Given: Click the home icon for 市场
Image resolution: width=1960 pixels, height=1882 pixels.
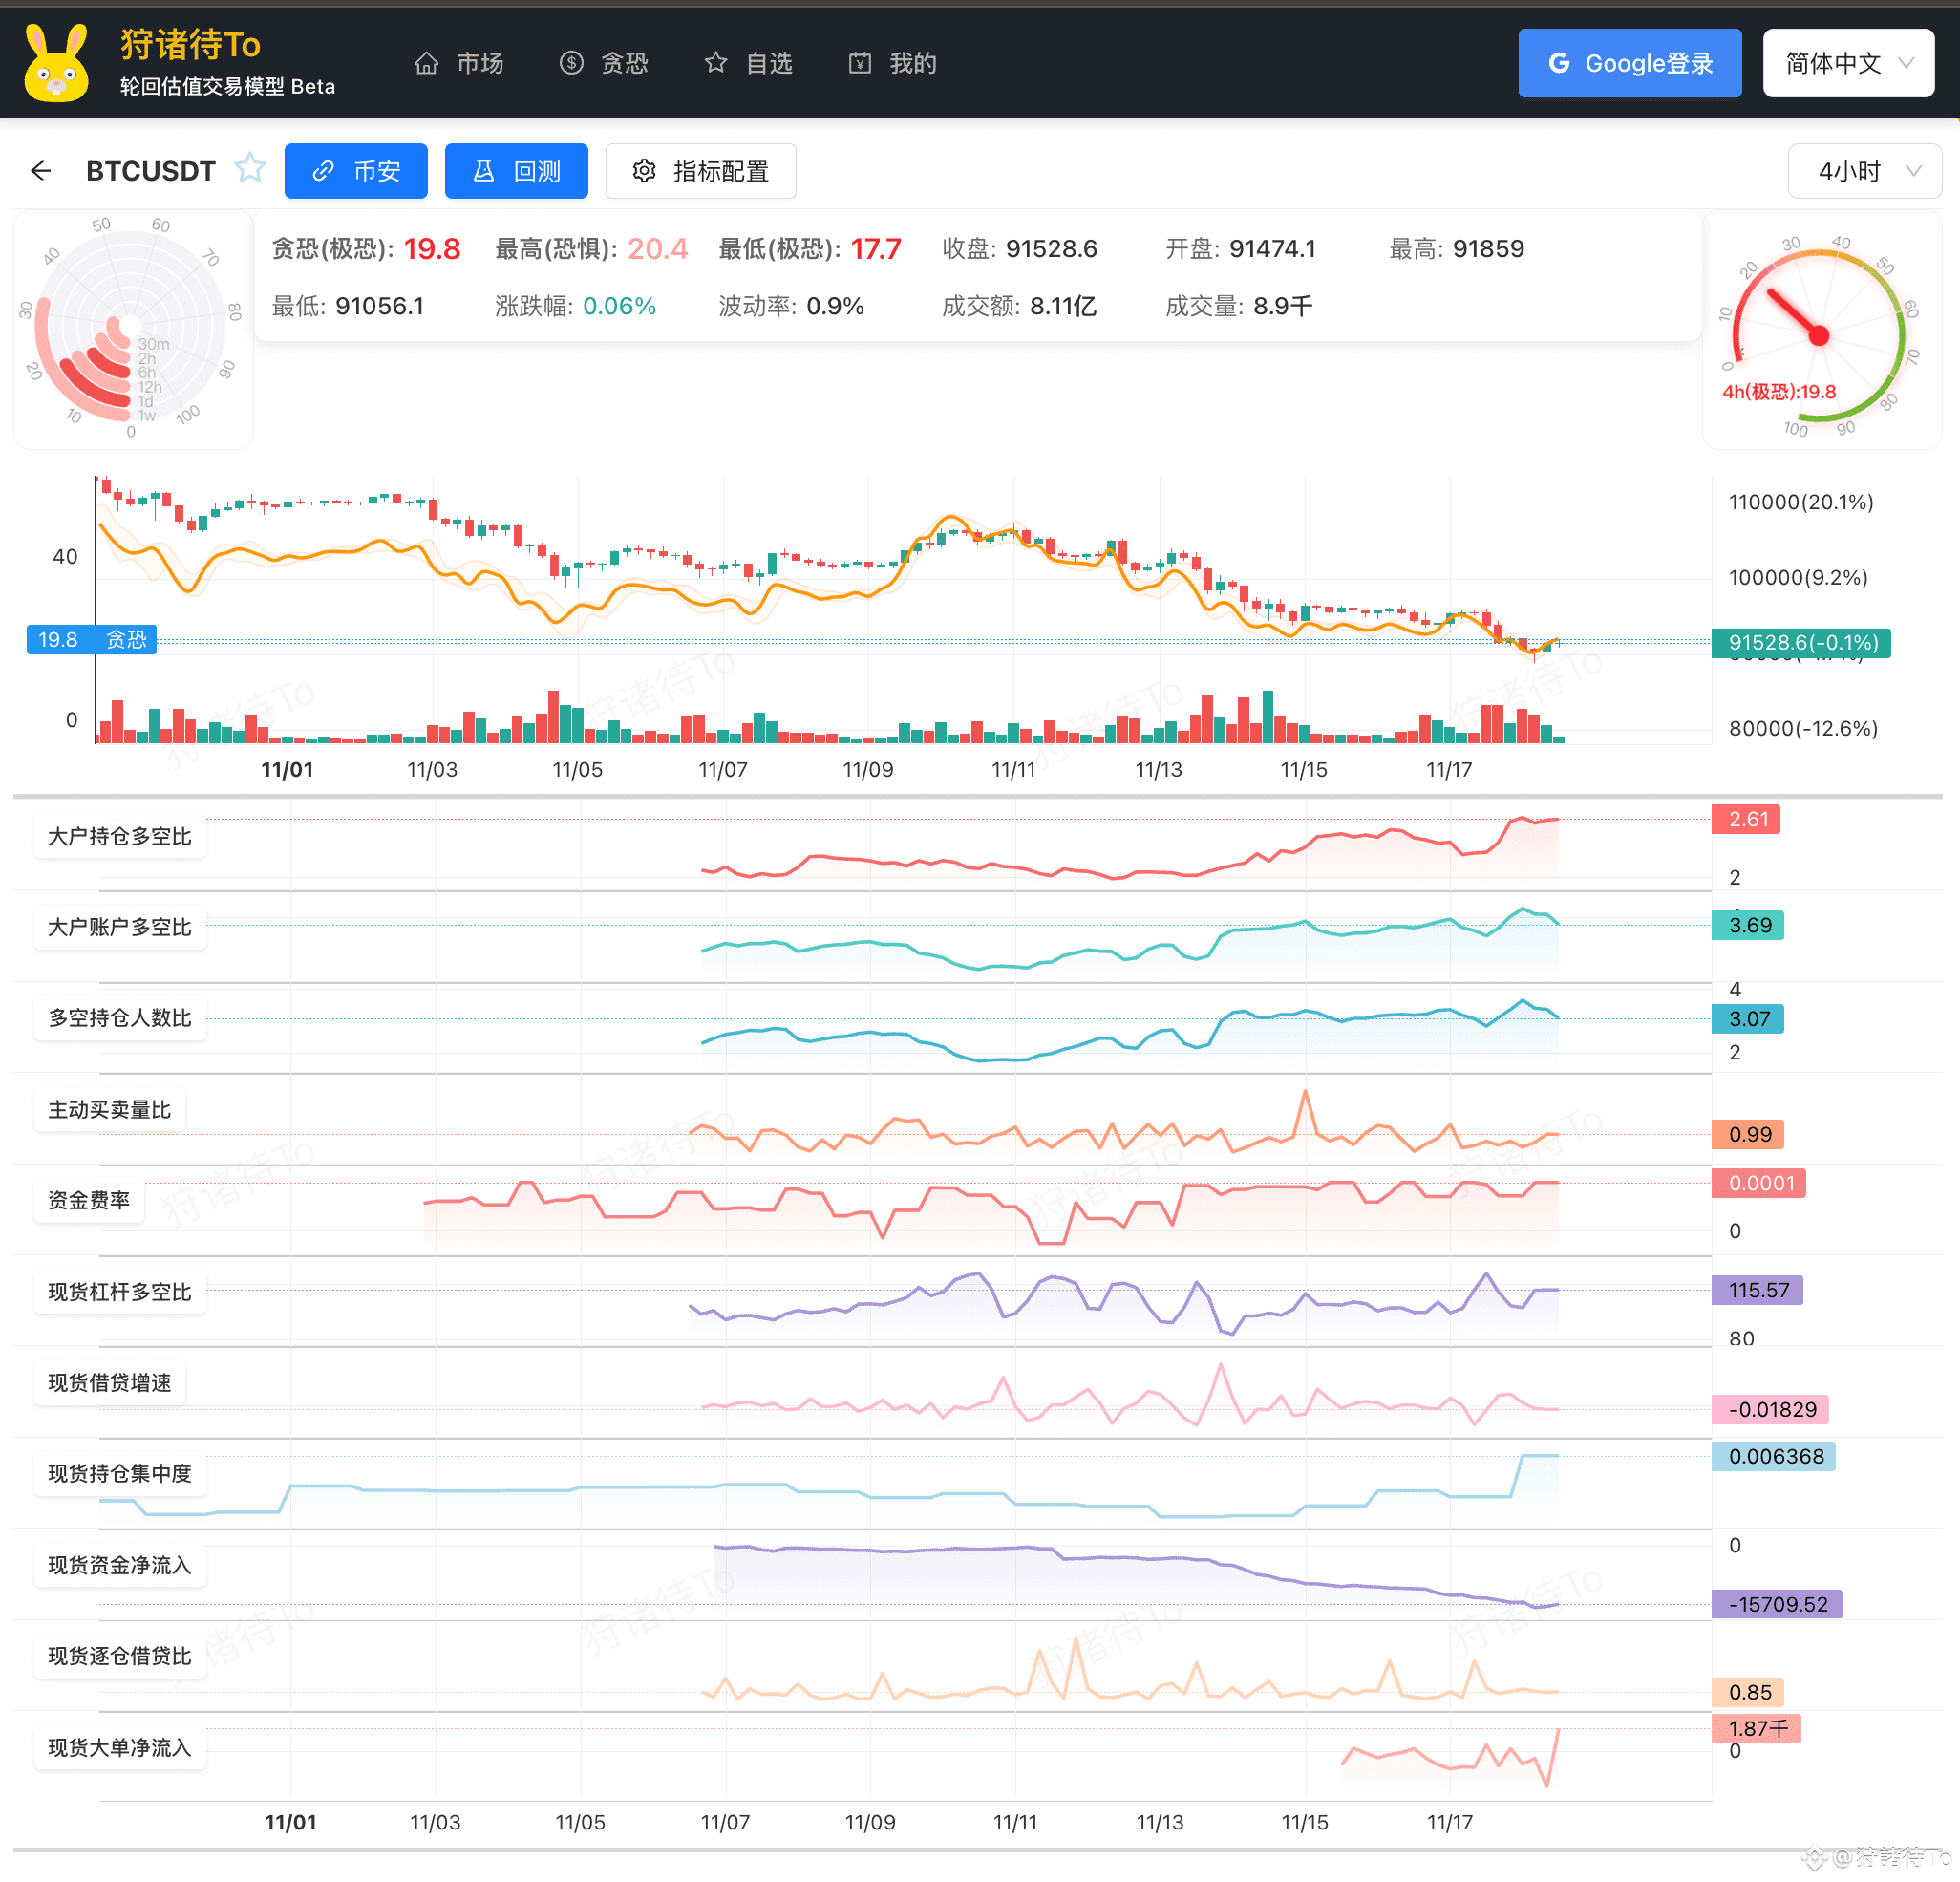Looking at the screenshot, I should tap(427, 64).
